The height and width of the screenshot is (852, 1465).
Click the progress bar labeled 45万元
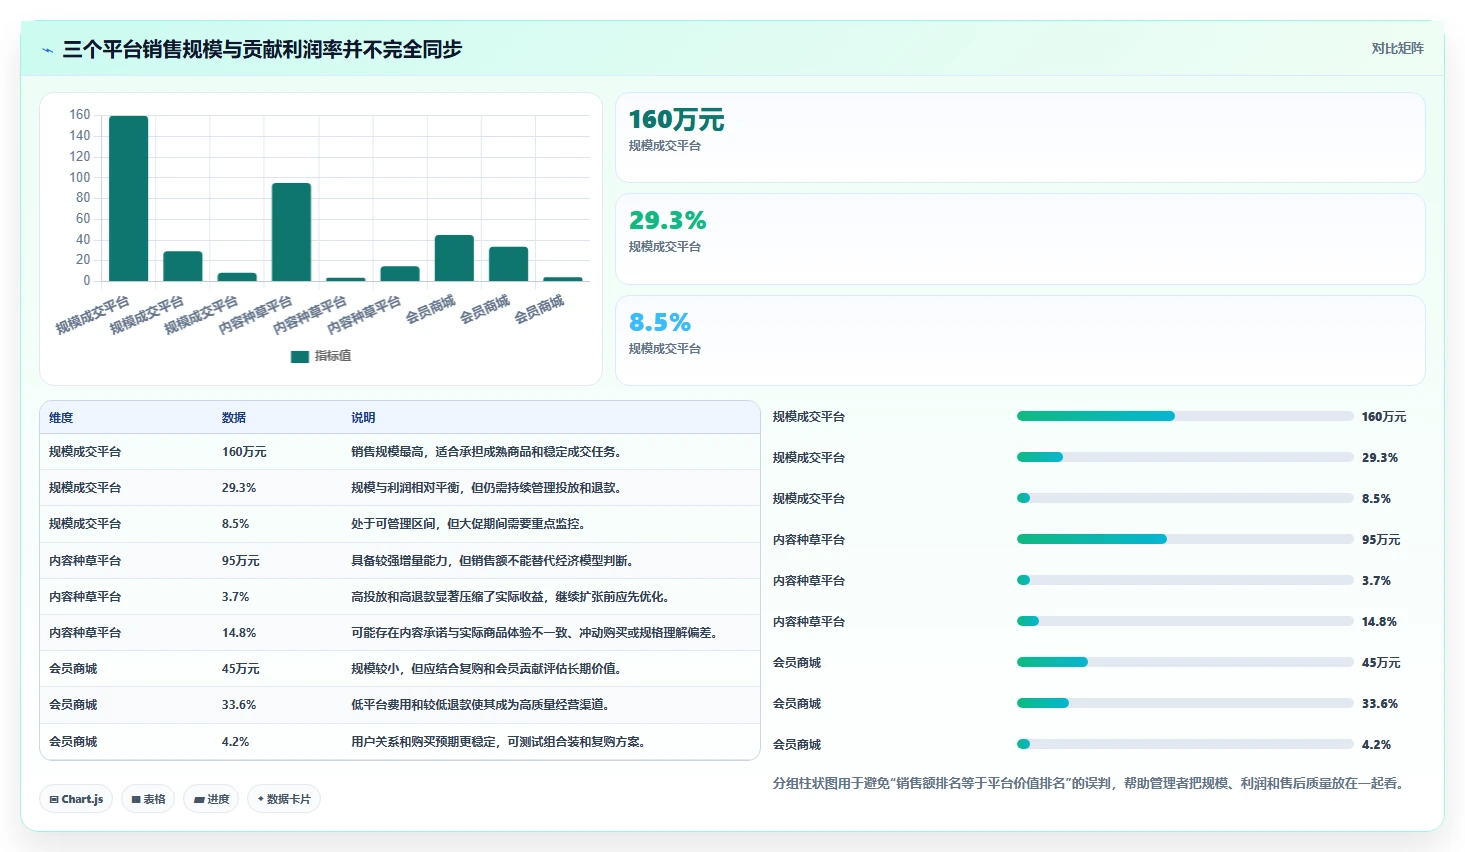point(1185,662)
